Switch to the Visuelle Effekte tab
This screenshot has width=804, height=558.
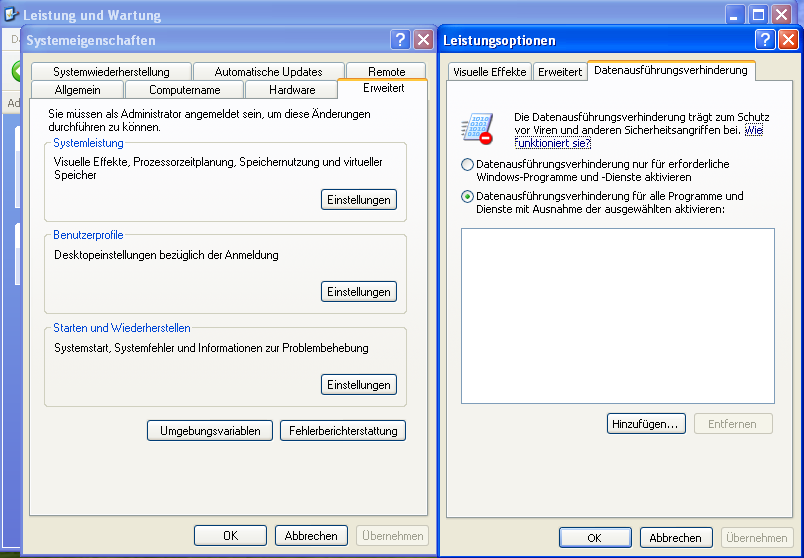[x=489, y=72]
